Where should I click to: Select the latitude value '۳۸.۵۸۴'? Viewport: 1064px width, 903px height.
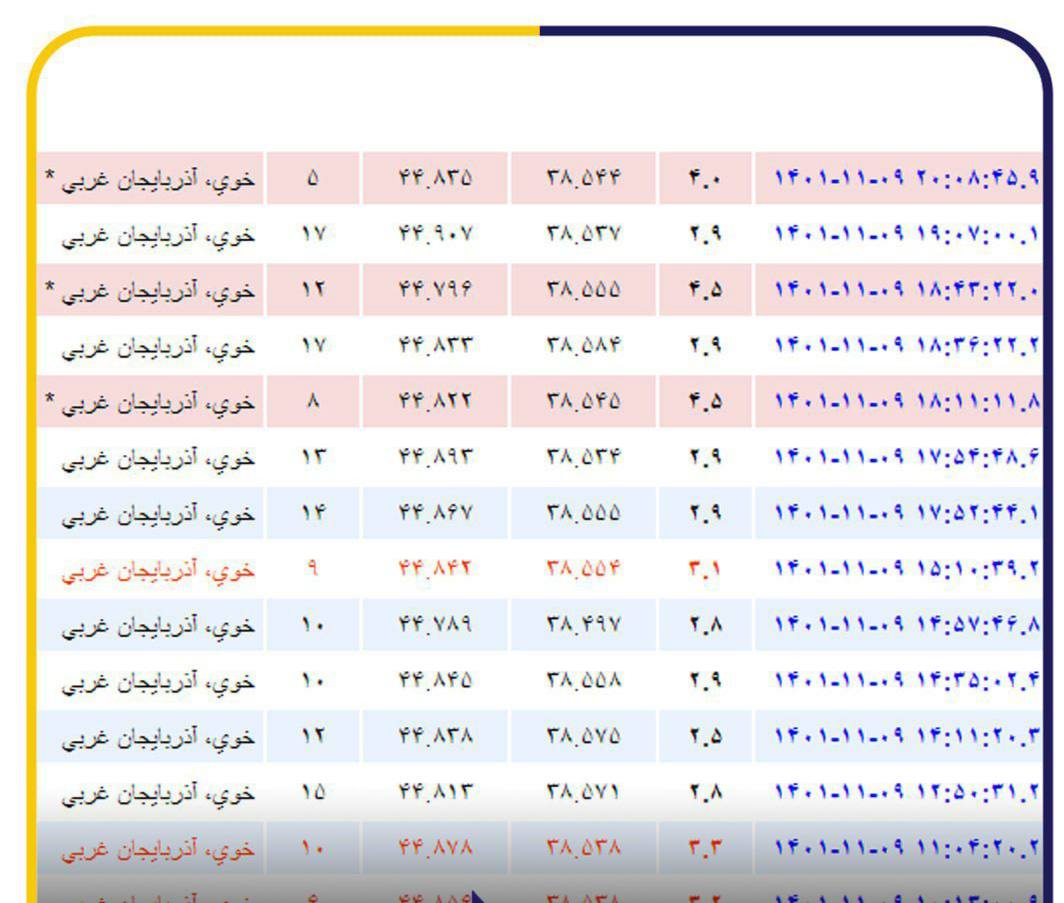[584, 345]
